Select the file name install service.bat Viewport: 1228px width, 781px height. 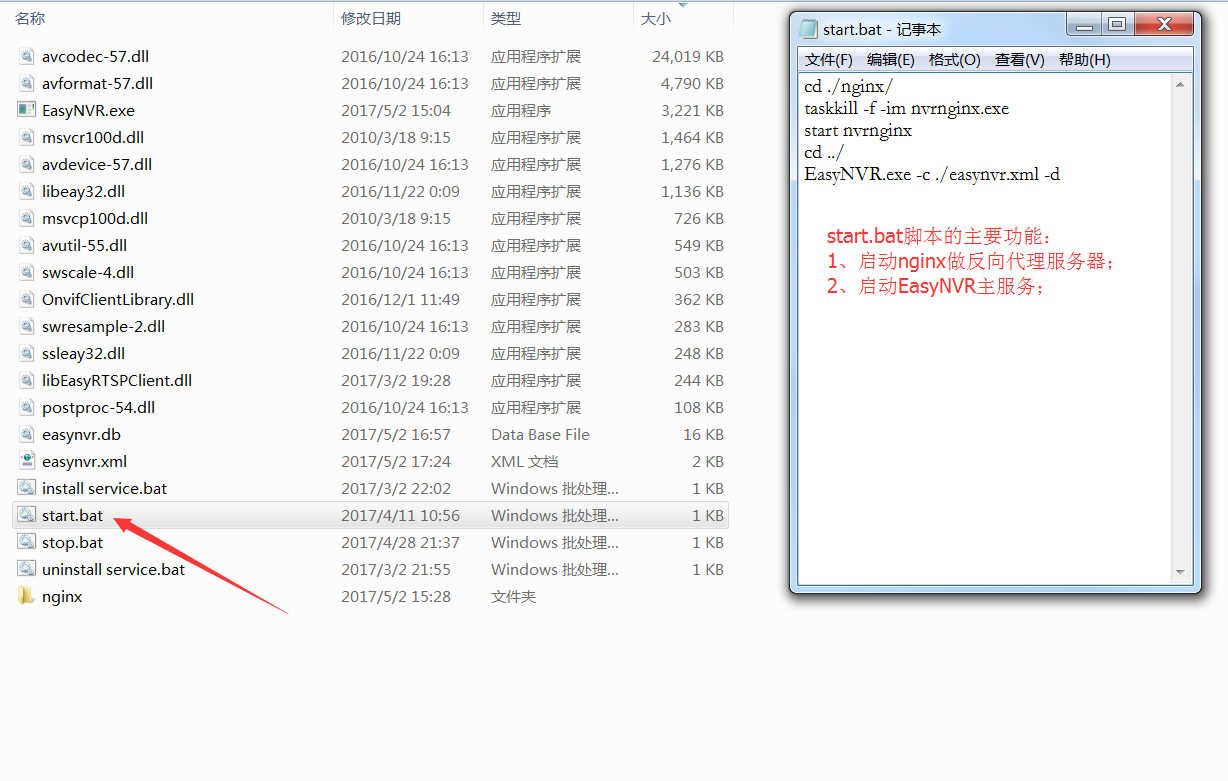(104, 488)
